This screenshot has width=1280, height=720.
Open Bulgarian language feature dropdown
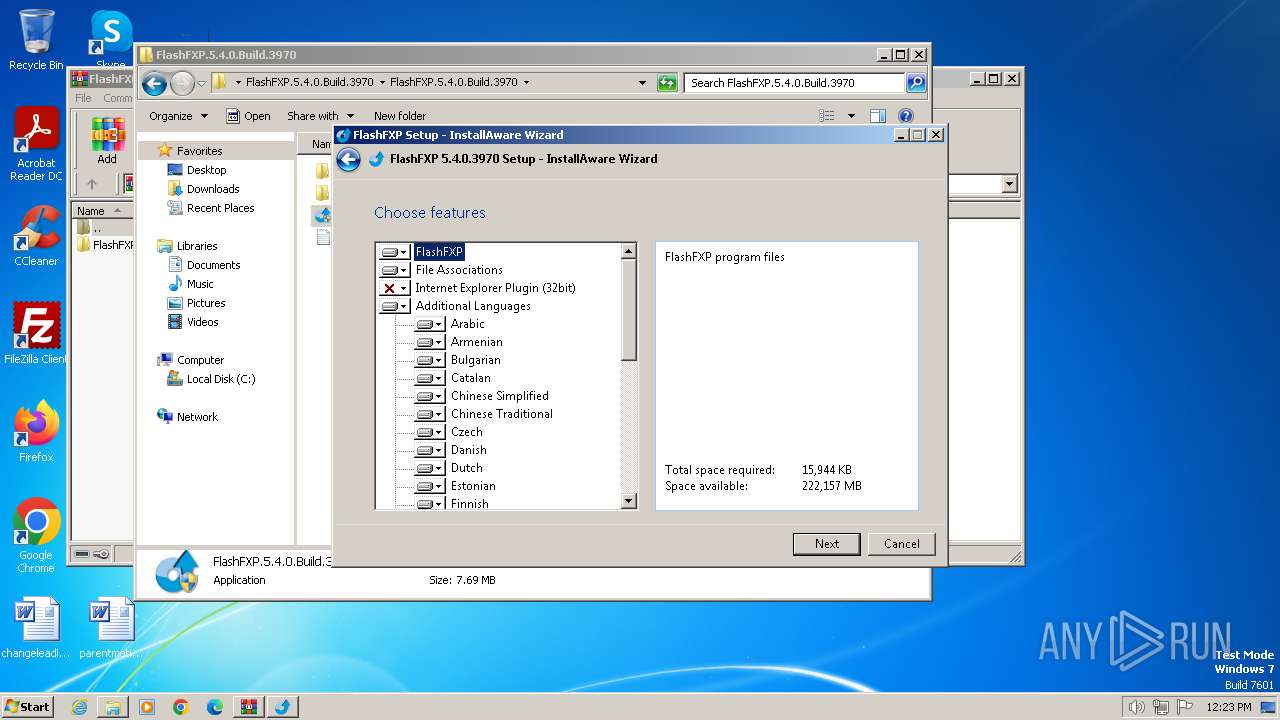pos(429,360)
